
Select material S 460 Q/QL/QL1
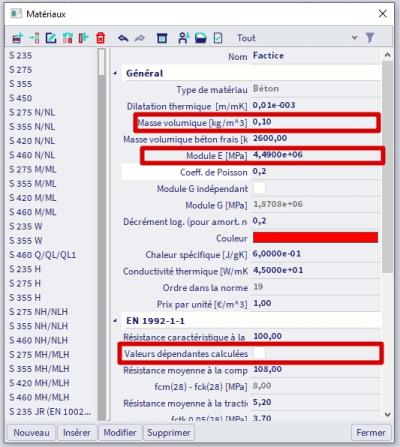point(43,255)
